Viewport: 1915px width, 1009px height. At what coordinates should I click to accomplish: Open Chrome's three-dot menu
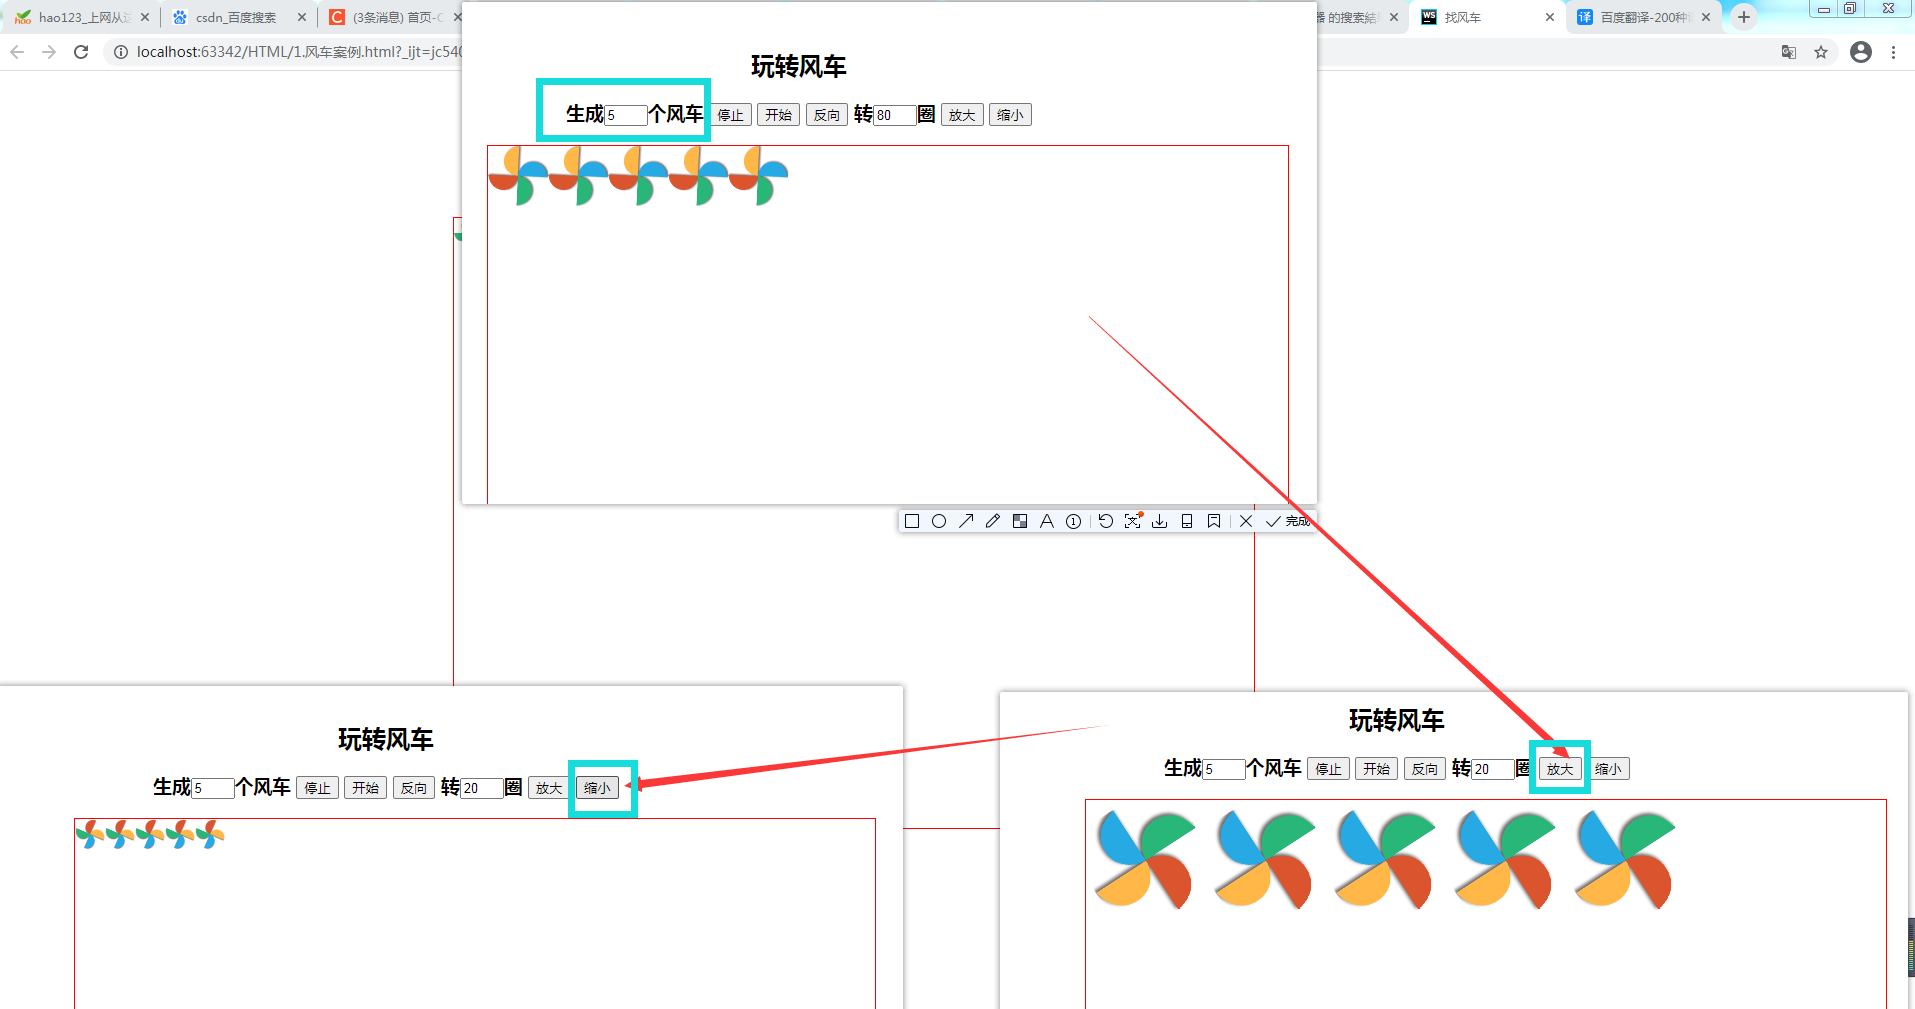[x=1895, y=51]
